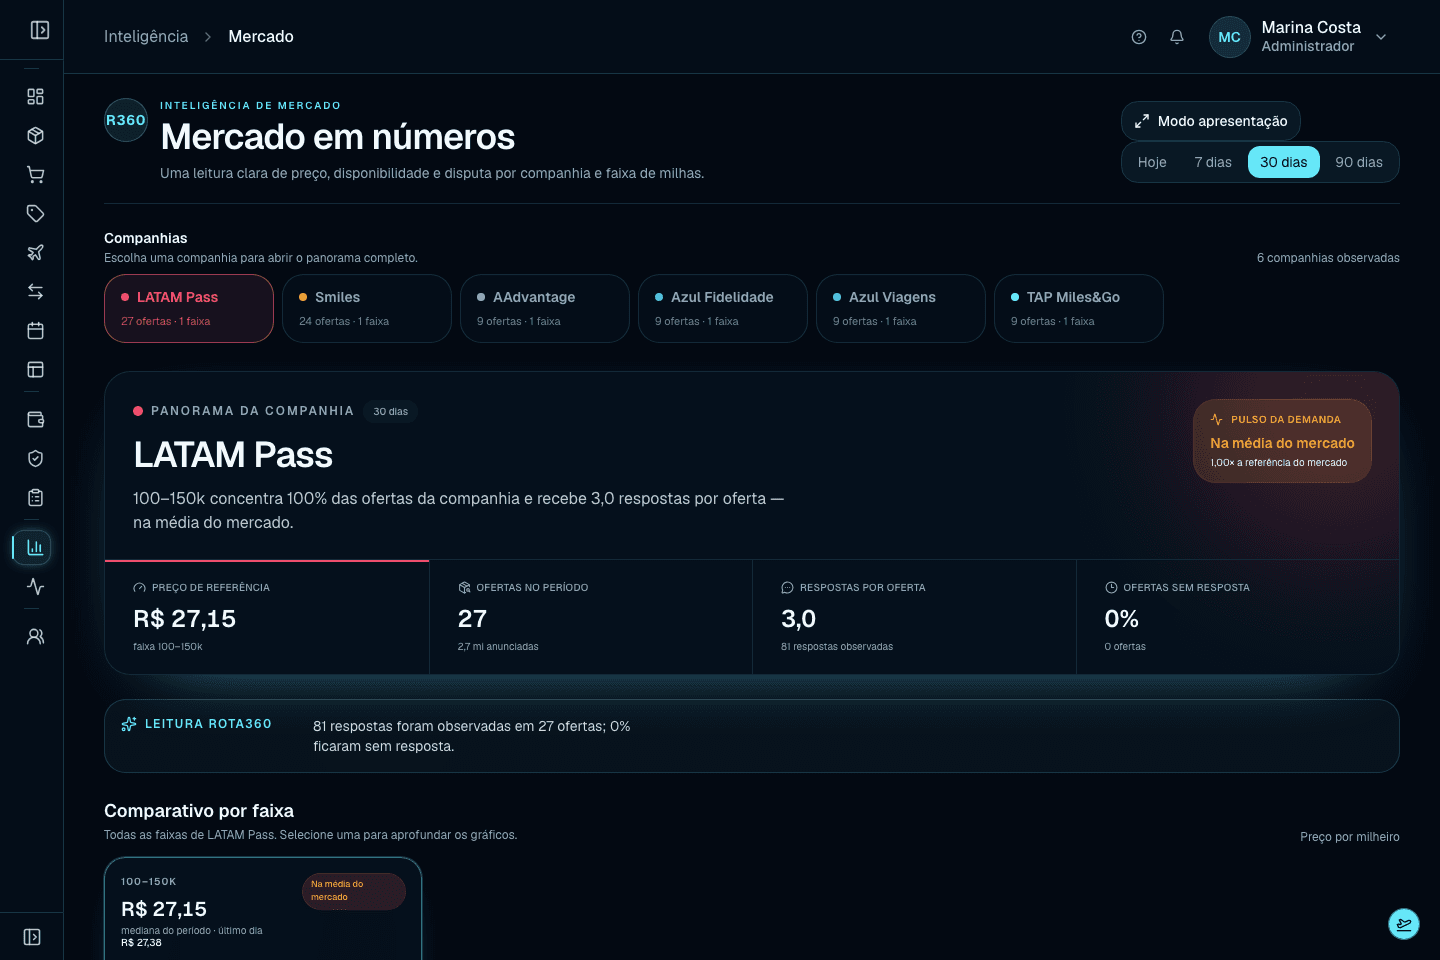The height and width of the screenshot is (960, 1440).
Task: Click the bottom sidebar panel toggle icon
Action: 32,937
